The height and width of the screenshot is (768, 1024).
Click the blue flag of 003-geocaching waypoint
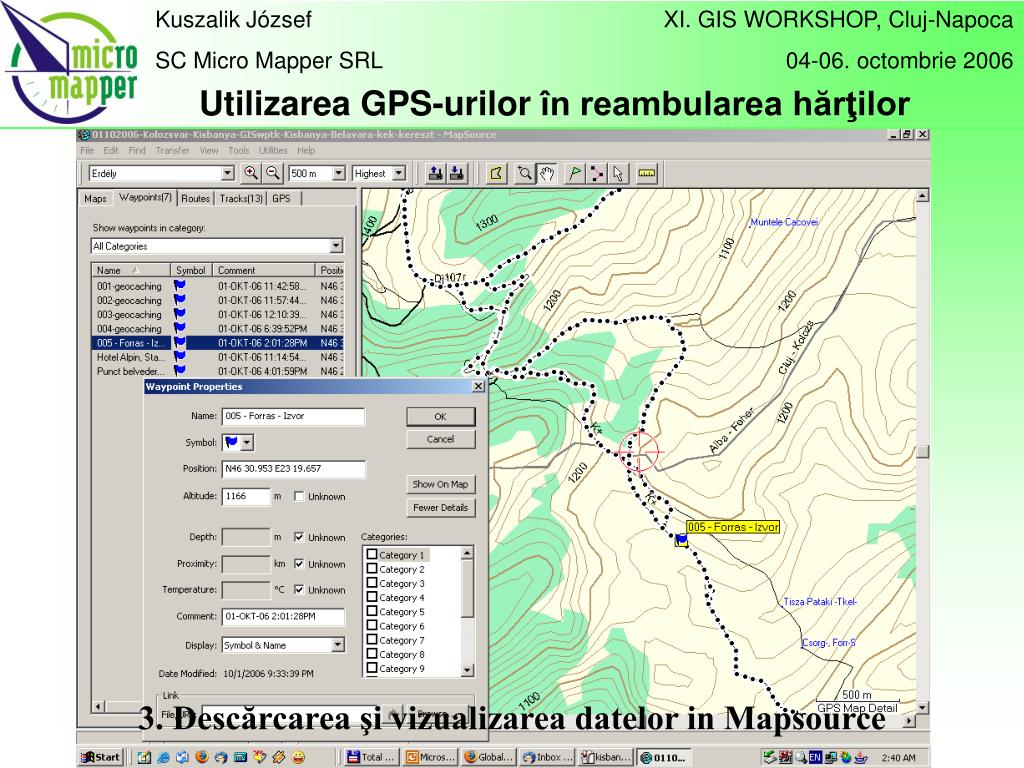[x=180, y=314]
